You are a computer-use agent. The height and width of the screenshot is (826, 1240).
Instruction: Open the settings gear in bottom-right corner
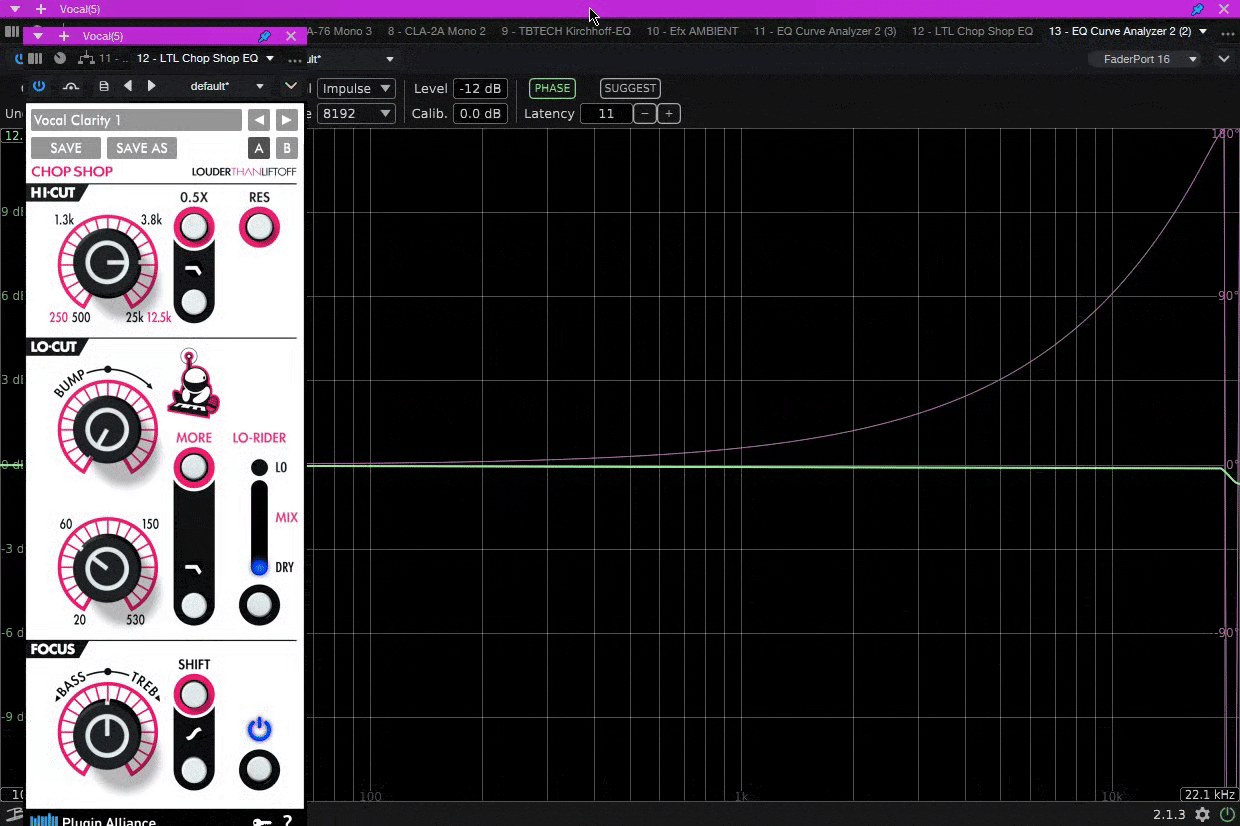tap(1202, 815)
